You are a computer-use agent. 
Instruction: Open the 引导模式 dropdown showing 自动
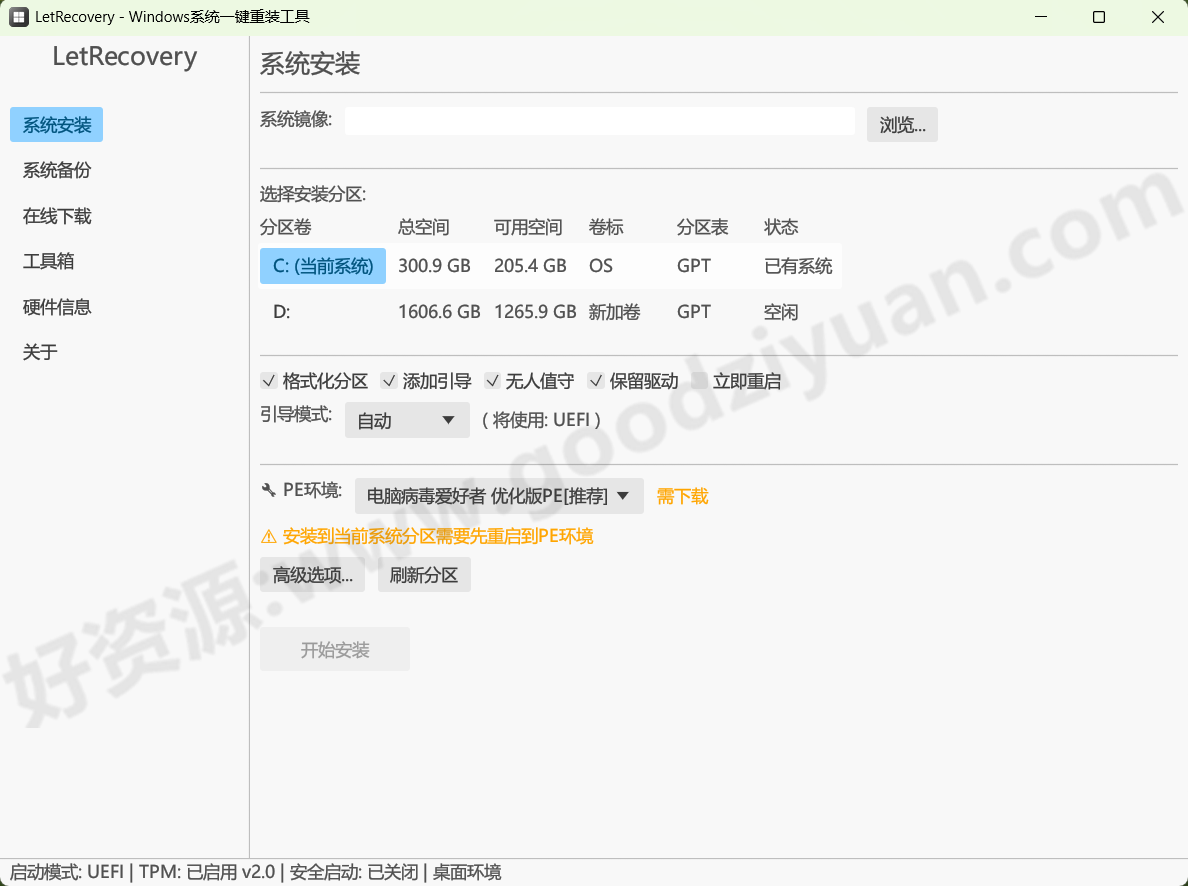[407, 419]
